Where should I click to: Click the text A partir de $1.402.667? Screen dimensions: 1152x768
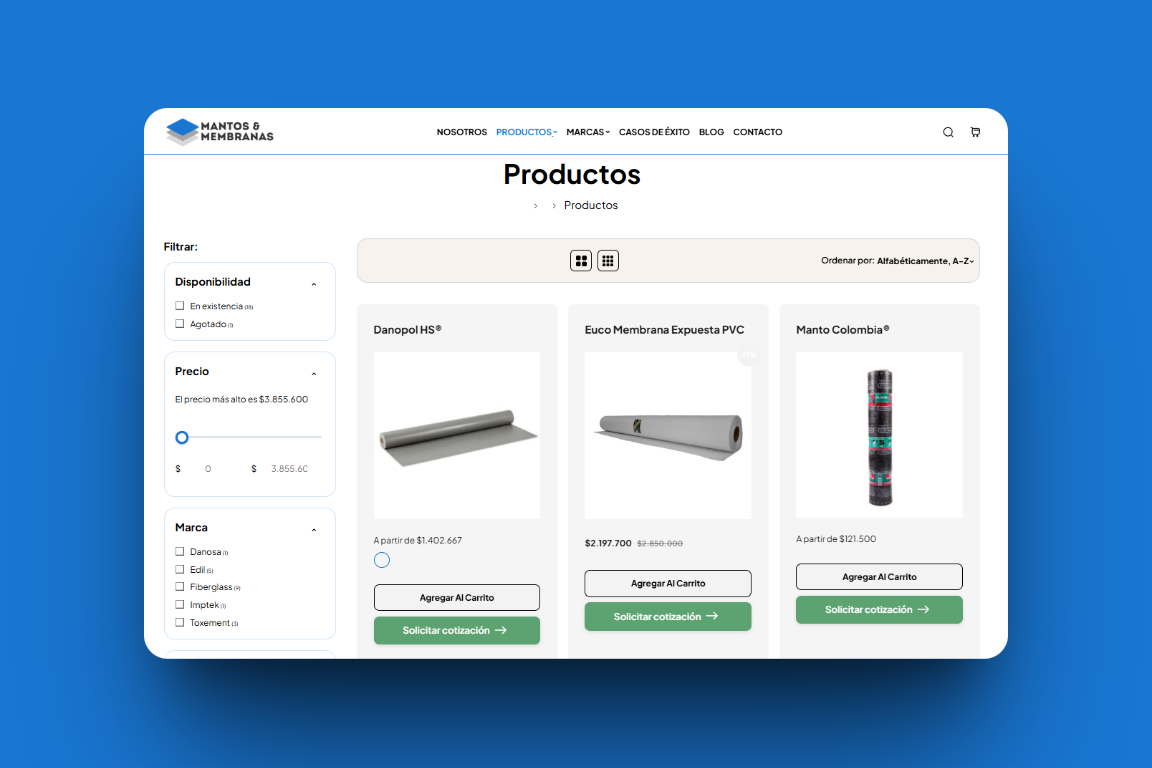pos(418,540)
